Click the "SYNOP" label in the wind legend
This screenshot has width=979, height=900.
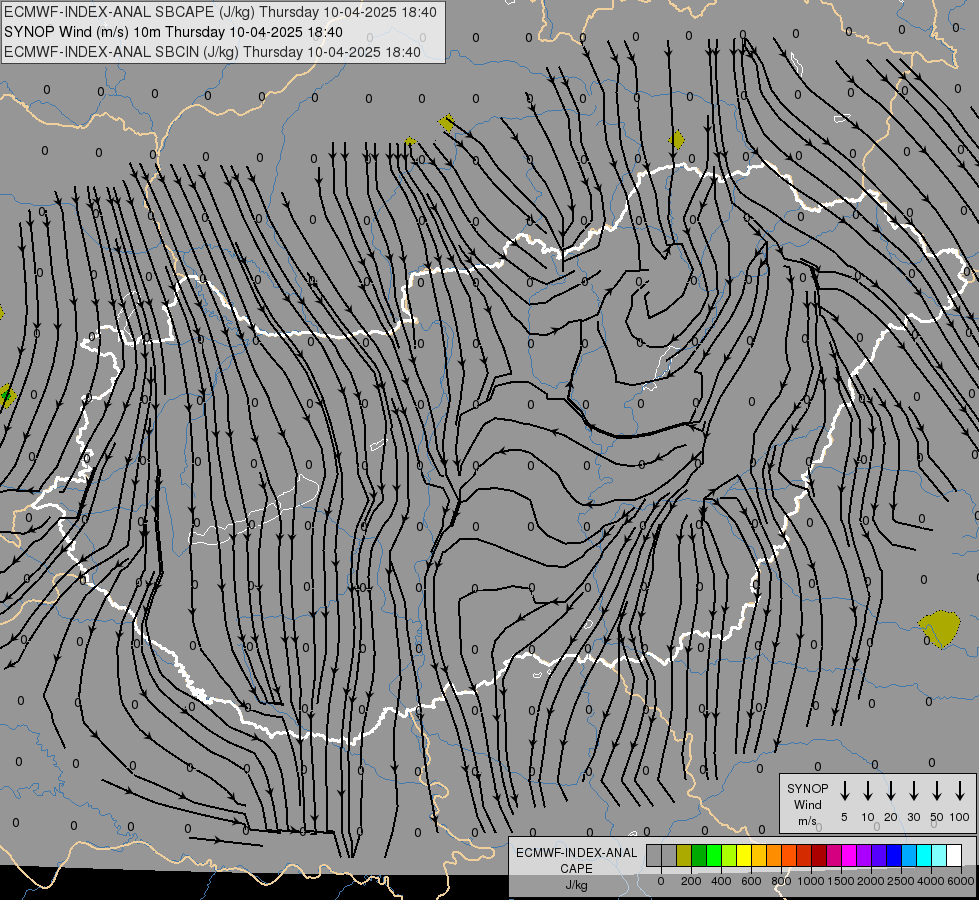tap(807, 788)
